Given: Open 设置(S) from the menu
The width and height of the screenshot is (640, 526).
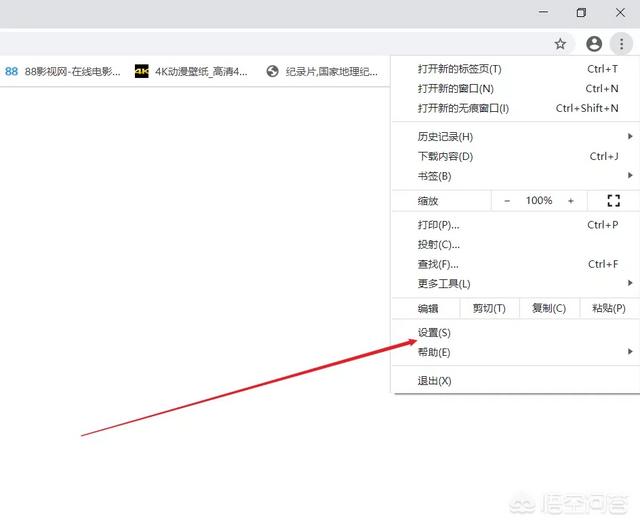Looking at the screenshot, I should (x=434, y=333).
